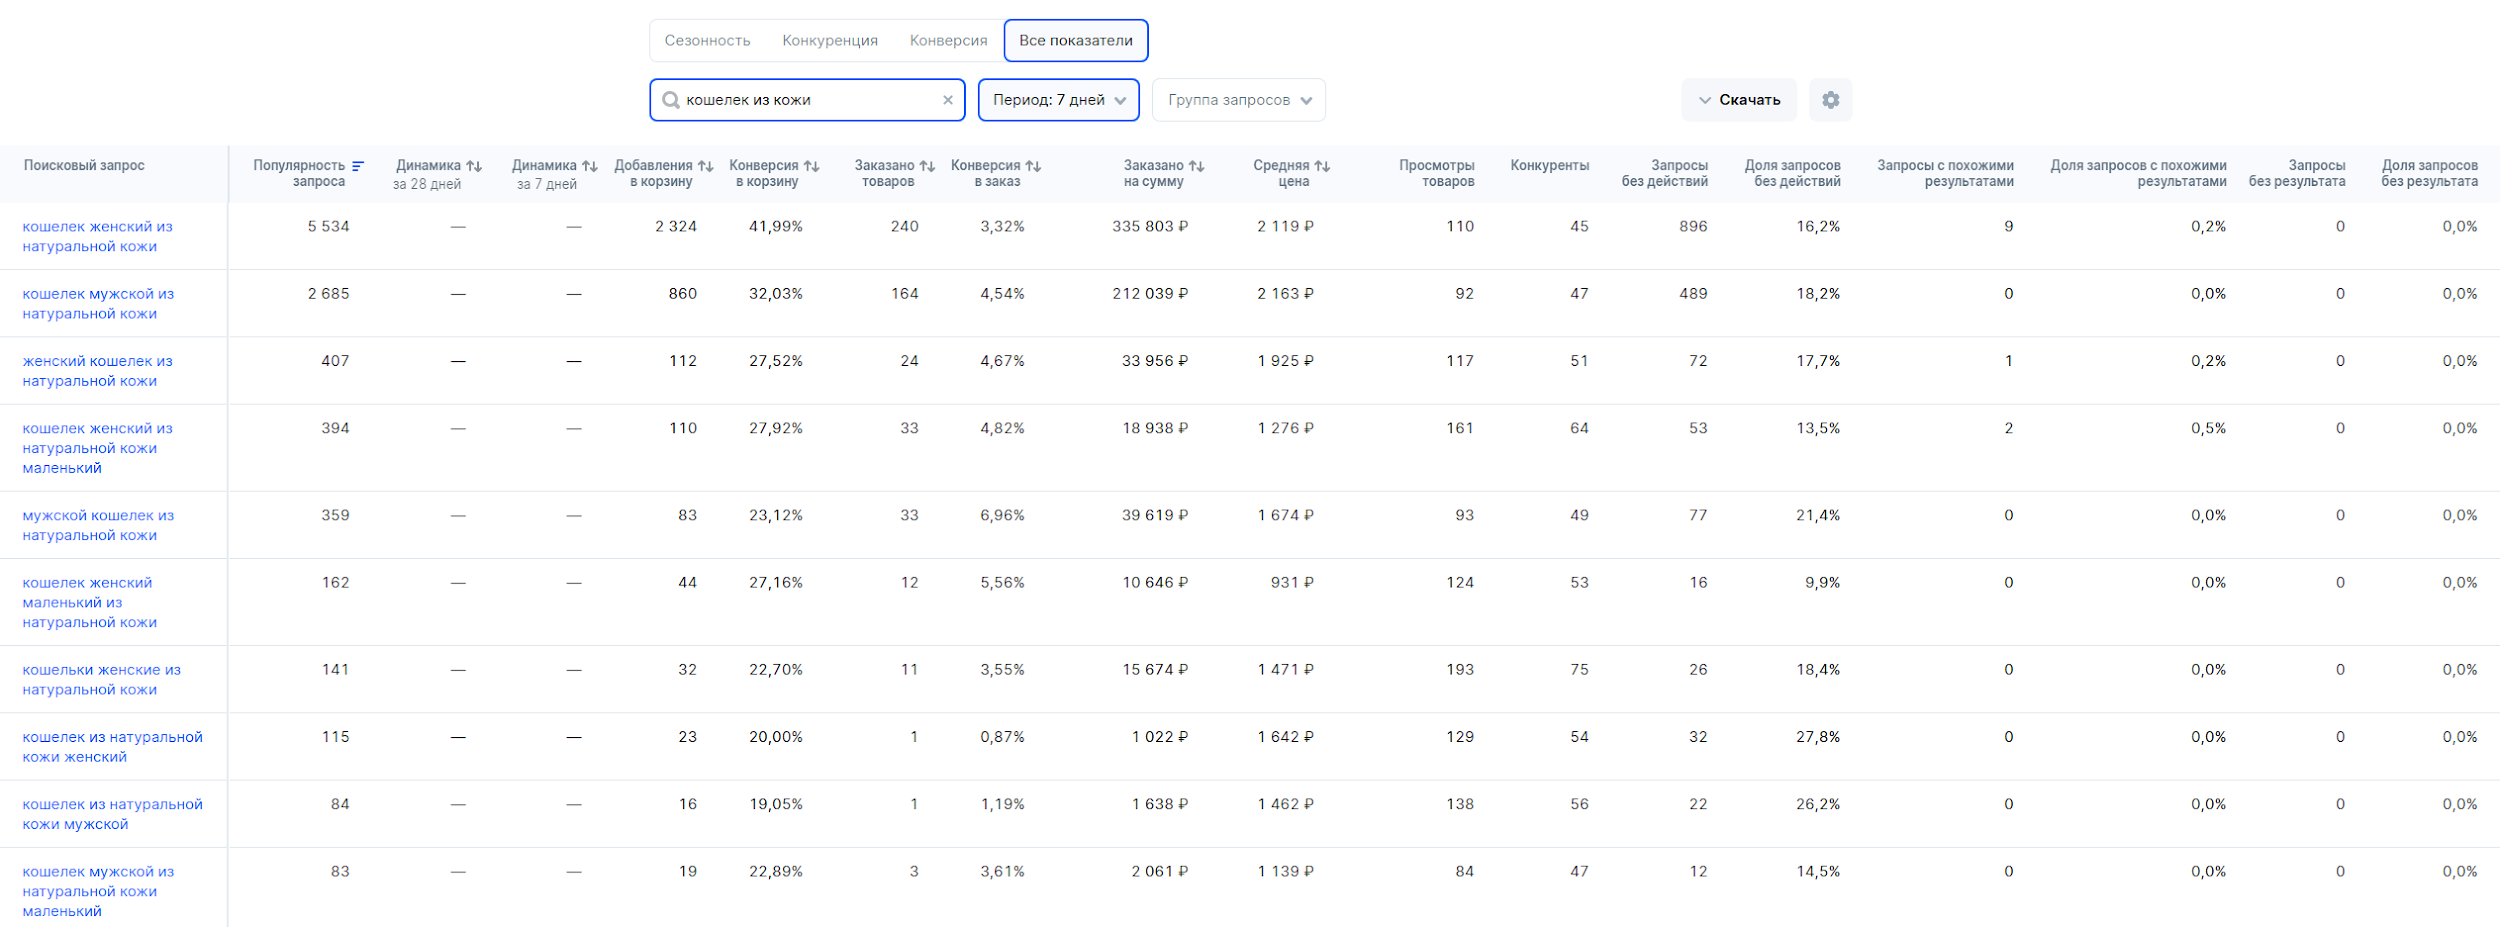Select the Конкуренция tab
The height and width of the screenshot is (927, 2500).
point(829,41)
